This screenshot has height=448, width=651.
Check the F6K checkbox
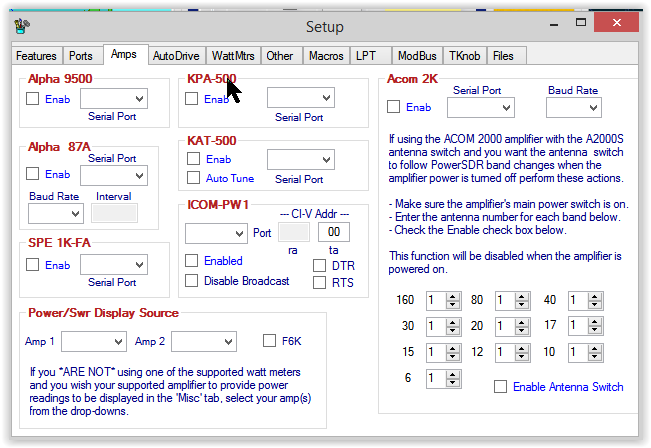[269, 341]
